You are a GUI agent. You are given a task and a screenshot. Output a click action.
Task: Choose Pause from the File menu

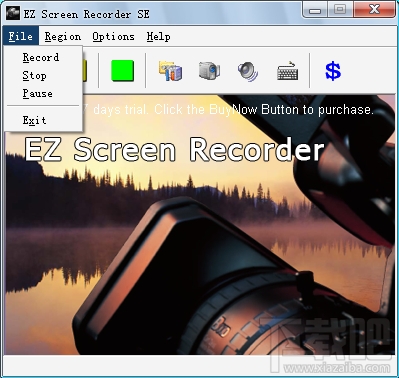pyautogui.click(x=43, y=94)
